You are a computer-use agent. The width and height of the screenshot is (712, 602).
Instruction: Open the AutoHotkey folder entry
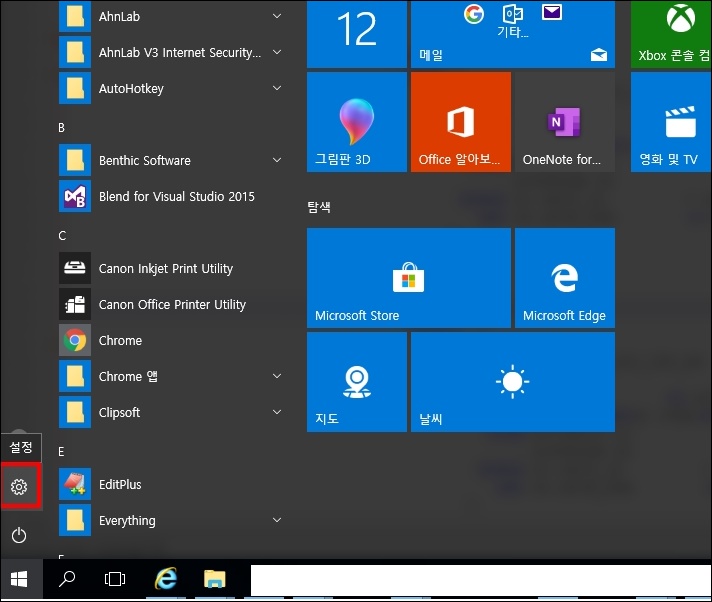173,88
